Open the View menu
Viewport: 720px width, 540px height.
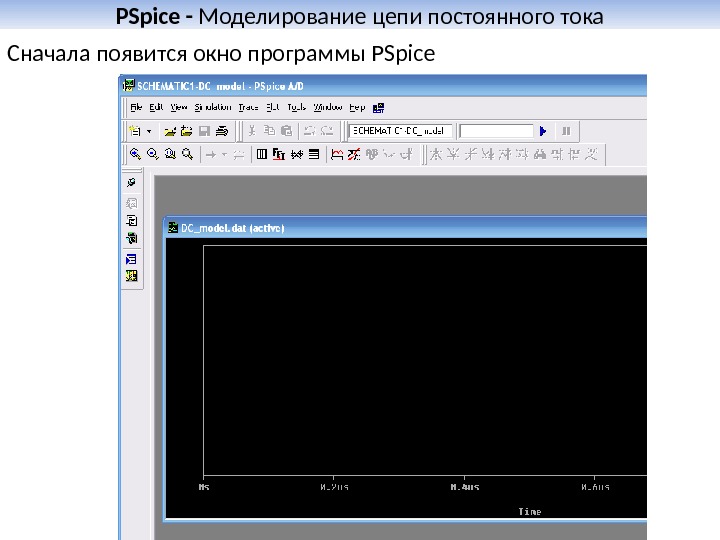[x=179, y=107]
